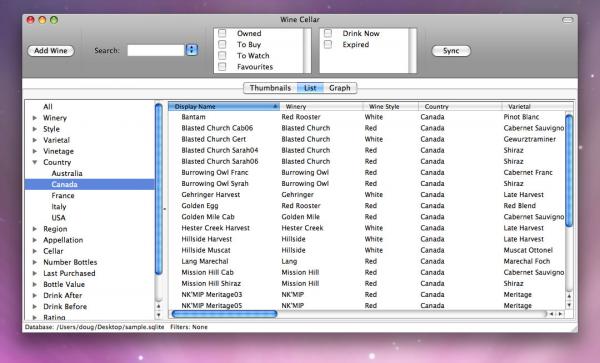Select the Burrowing Owl Syrah row
The width and height of the screenshot is (600, 363).
(367, 183)
